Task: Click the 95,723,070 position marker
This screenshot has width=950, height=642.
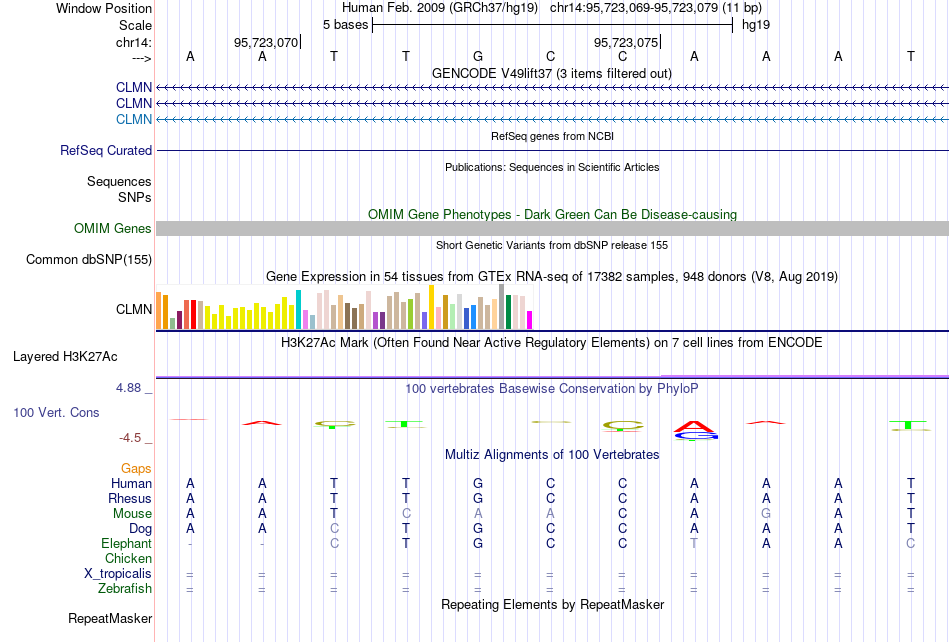Action: coord(266,42)
